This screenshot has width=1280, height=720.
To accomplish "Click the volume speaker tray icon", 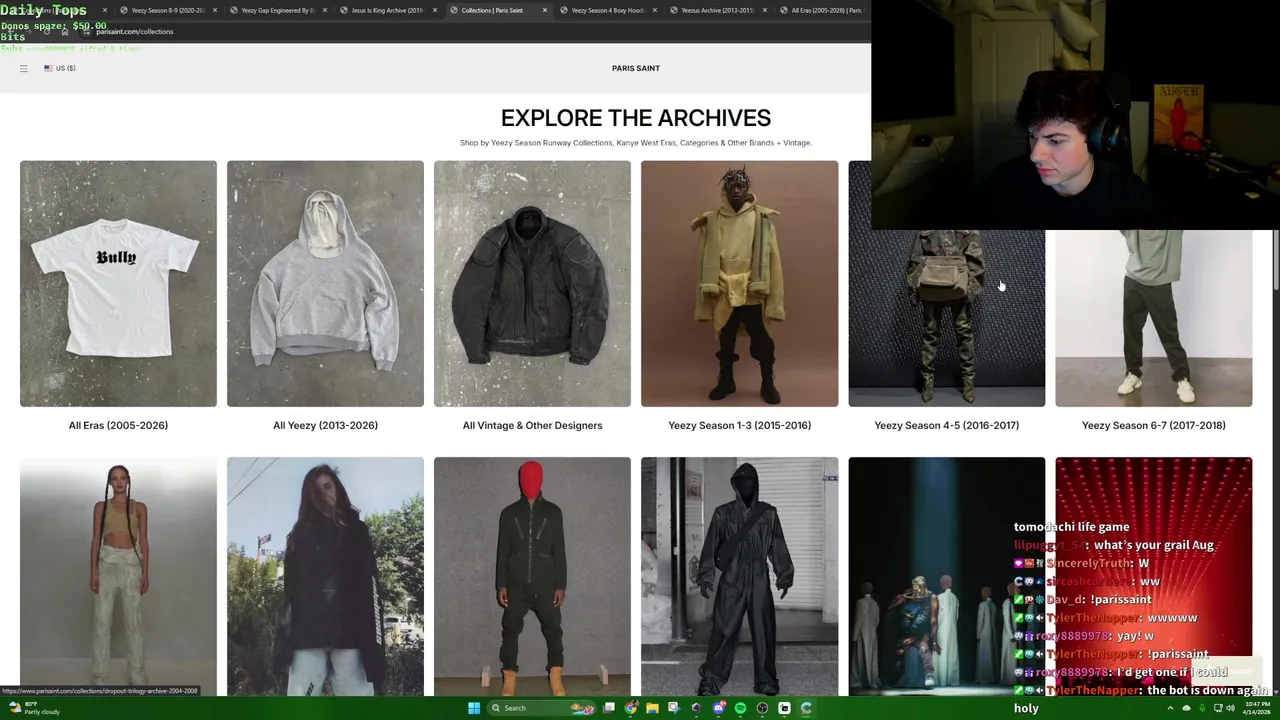I will tap(1230, 708).
